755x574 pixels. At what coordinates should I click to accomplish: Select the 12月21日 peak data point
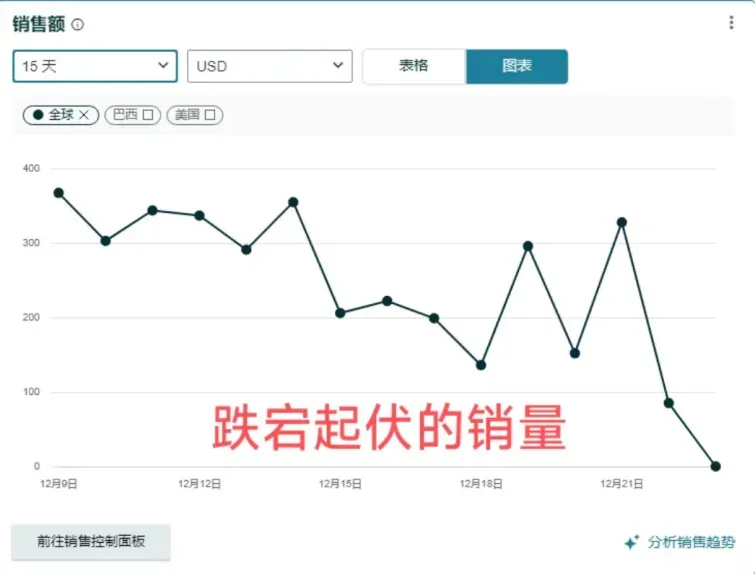622,222
